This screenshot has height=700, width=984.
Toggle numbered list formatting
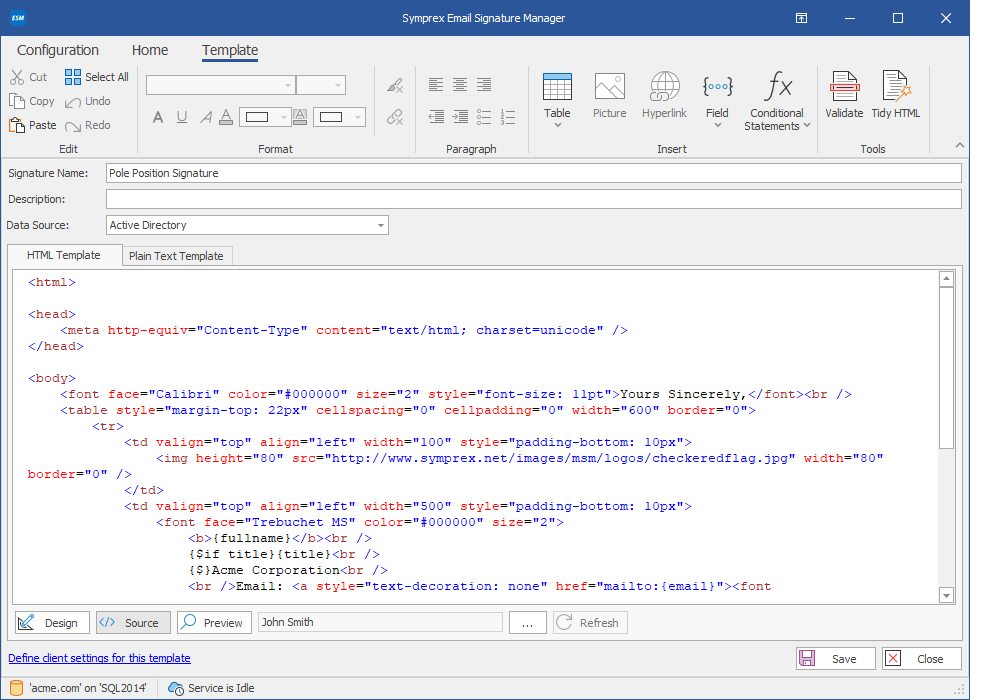(508, 117)
